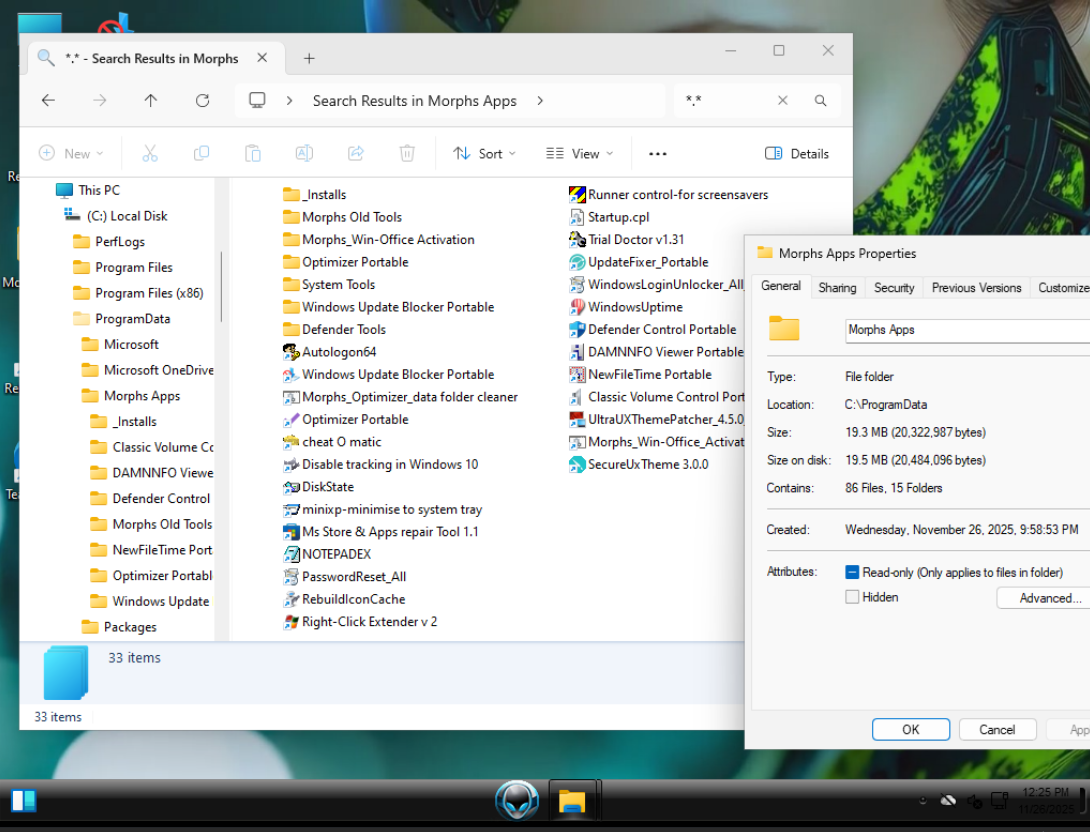Open the Autologon64 file icon
Image resolution: width=1090 pixels, height=832 pixels.
(x=292, y=352)
